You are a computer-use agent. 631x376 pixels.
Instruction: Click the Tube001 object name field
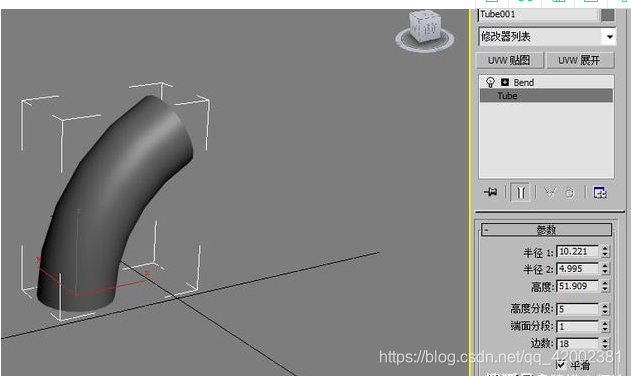coord(538,14)
